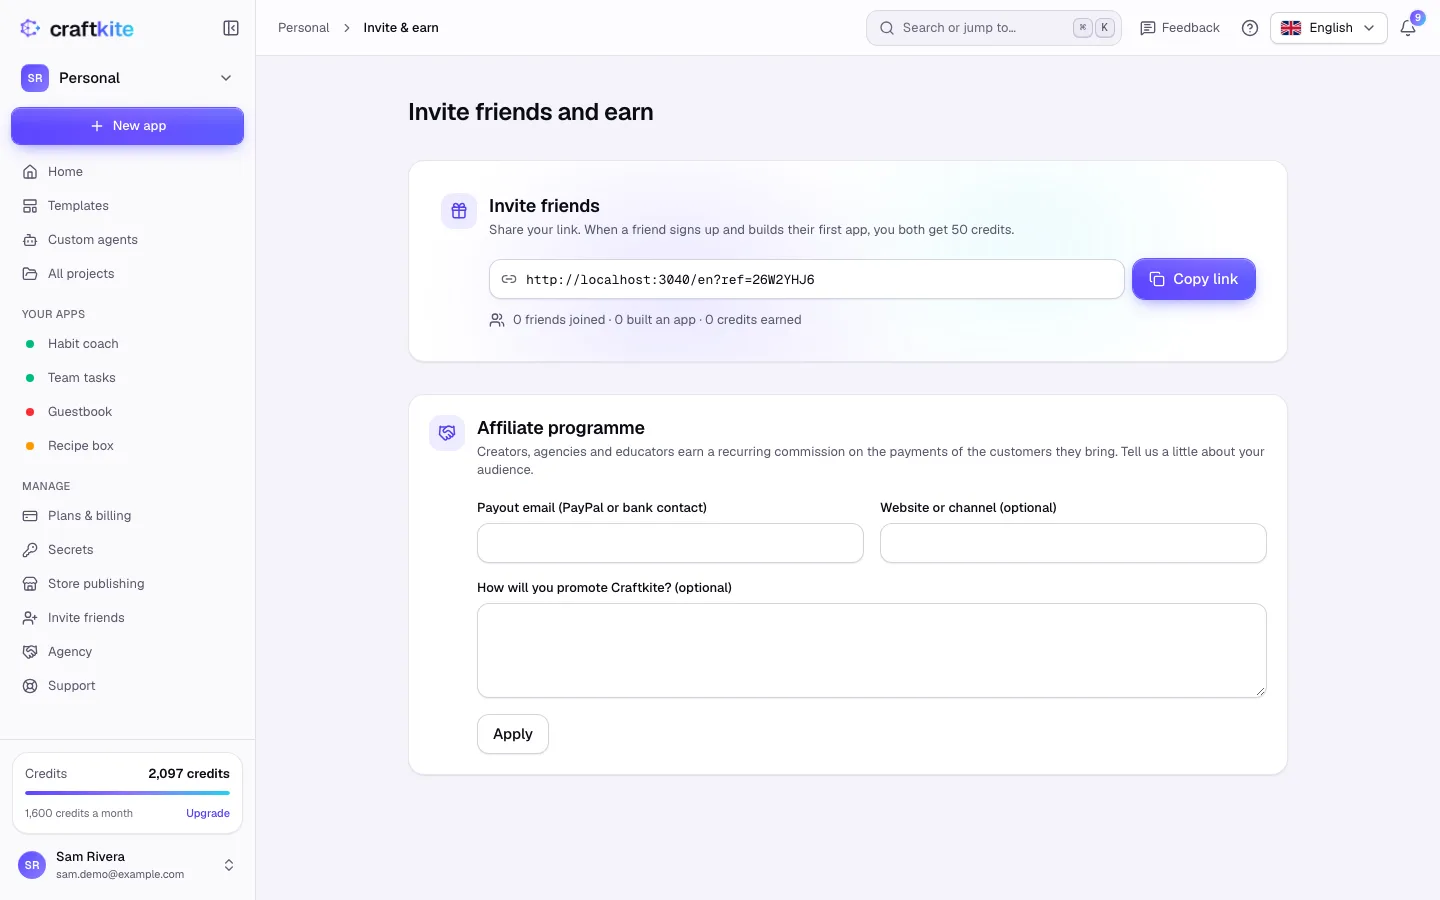This screenshot has width=1440, height=900.
Task: Open the notifications bell
Action: tap(1408, 28)
